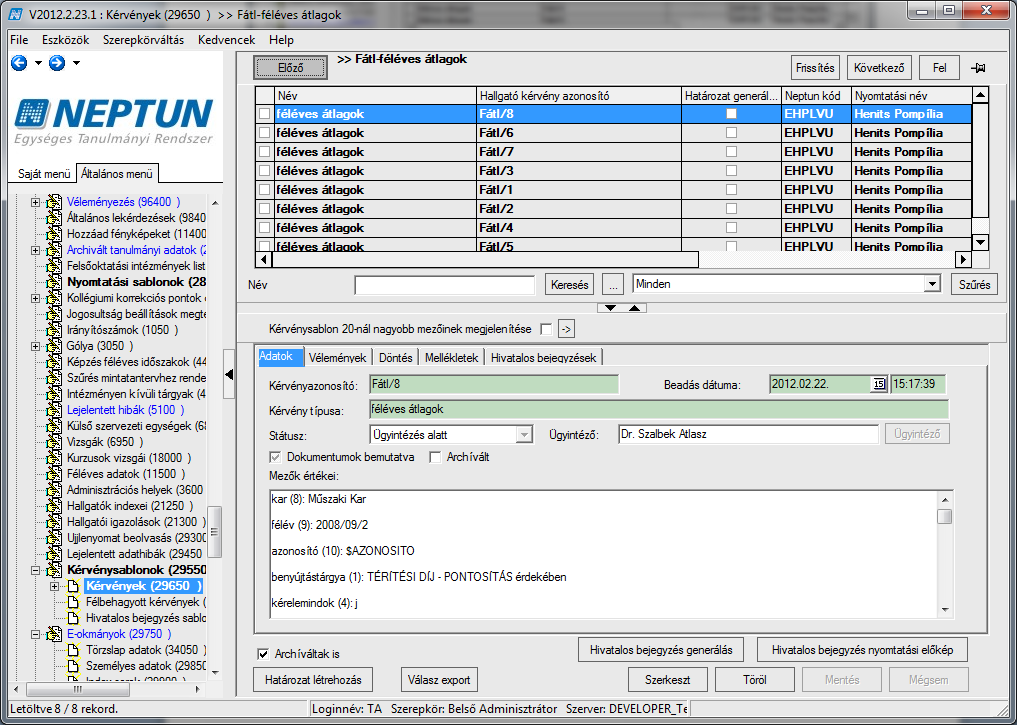Click the small down arrow splitter button
Screen dimensions: 1017x725
click(610, 308)
